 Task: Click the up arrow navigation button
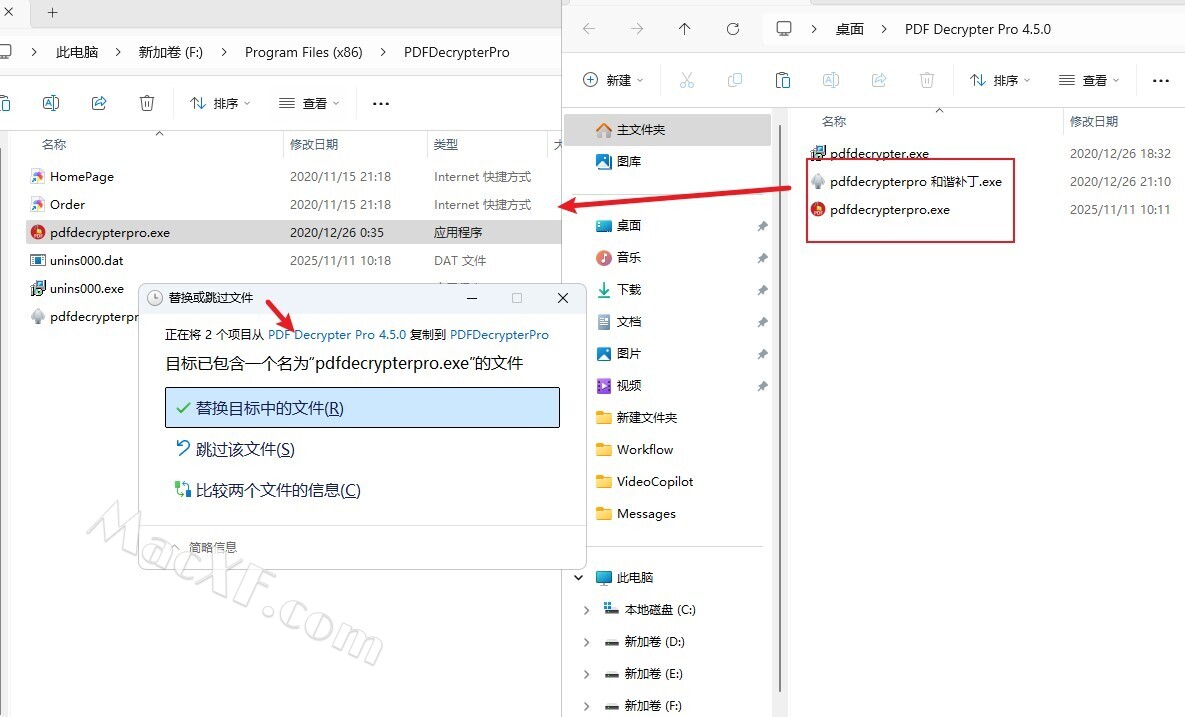coord(684,29)
